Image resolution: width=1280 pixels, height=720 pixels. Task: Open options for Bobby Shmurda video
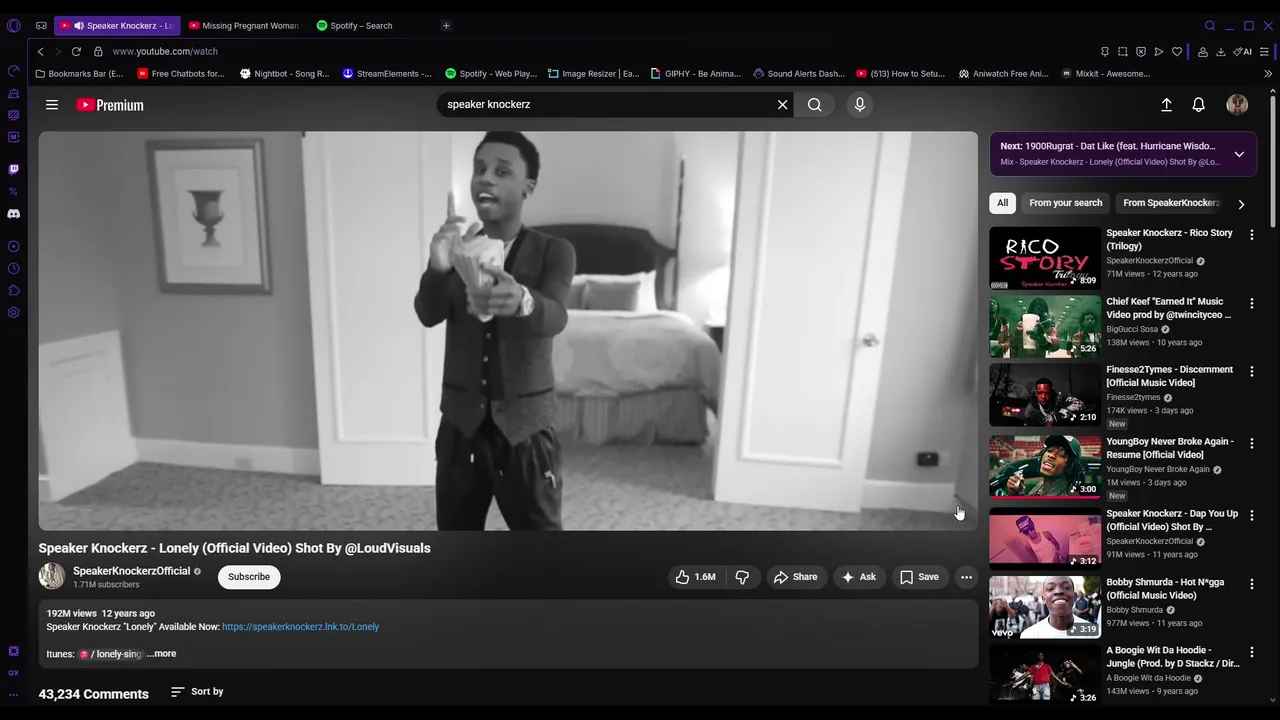click(1251, 583)
